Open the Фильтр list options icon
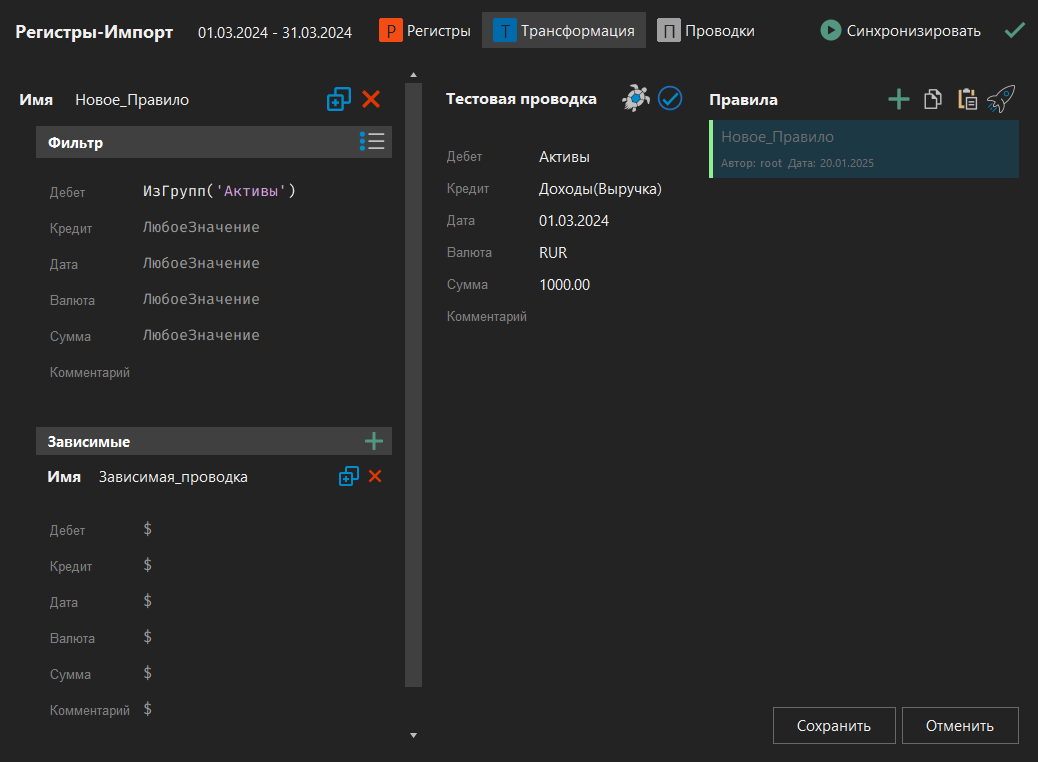This screenshot has height=762, width=1038. point(372,142)
